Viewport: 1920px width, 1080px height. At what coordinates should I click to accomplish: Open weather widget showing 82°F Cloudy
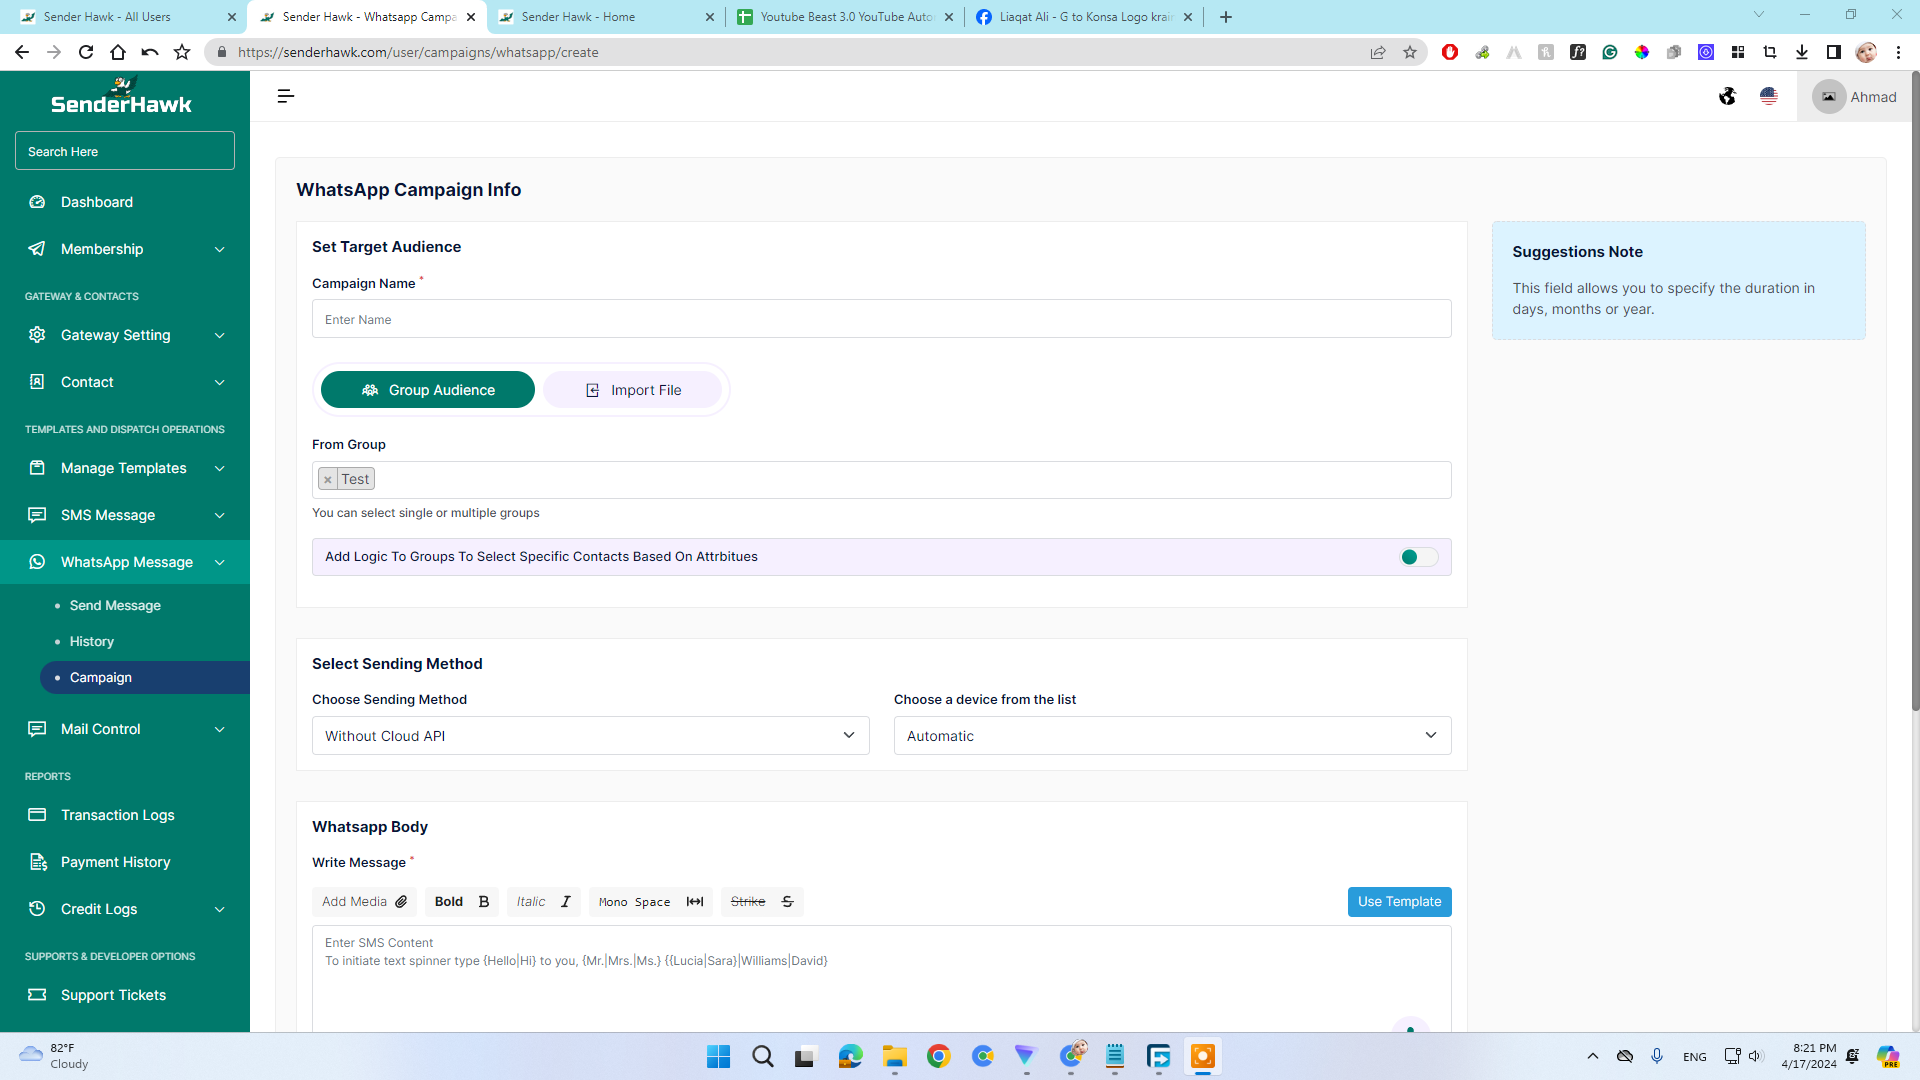[x=55, y=1056]
